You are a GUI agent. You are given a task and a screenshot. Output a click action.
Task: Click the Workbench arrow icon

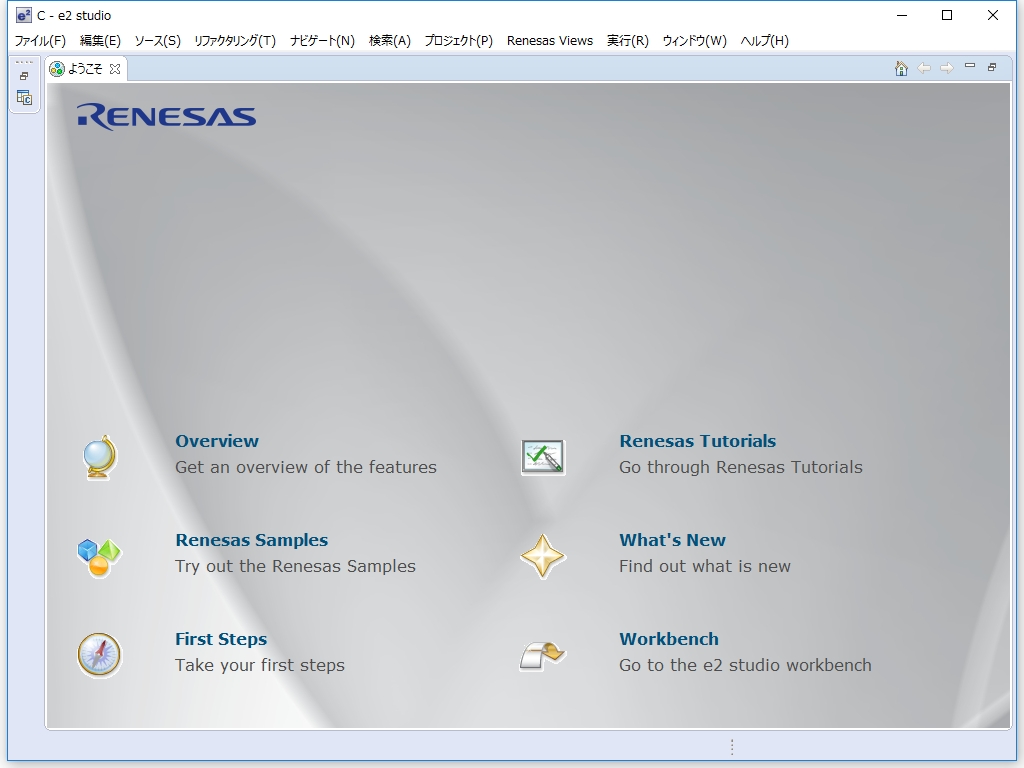click(543, 655)
